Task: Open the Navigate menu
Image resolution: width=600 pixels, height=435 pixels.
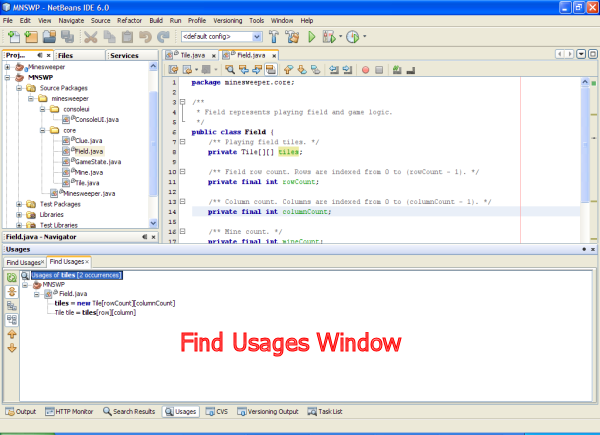Action: [x=71, y=21]
